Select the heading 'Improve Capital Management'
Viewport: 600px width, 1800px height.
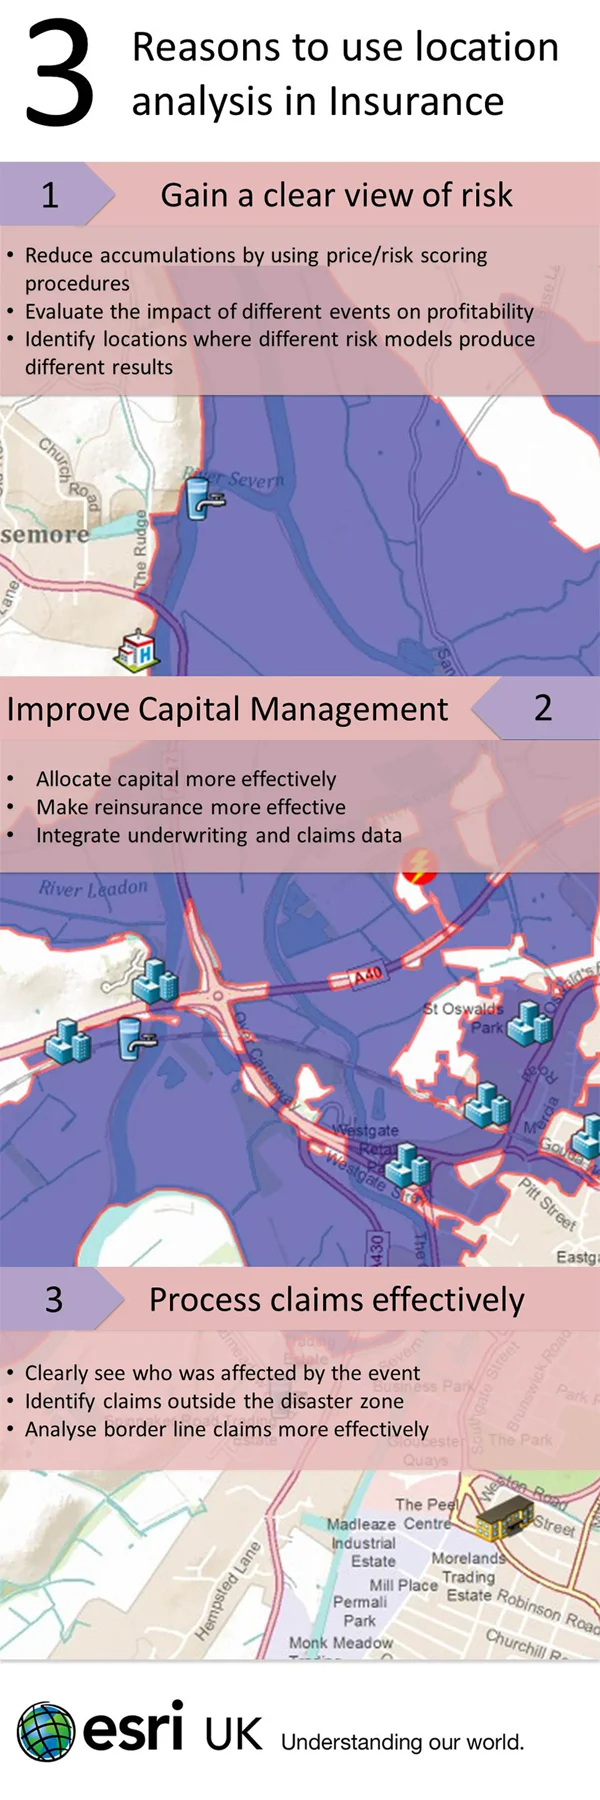[227, 709]
